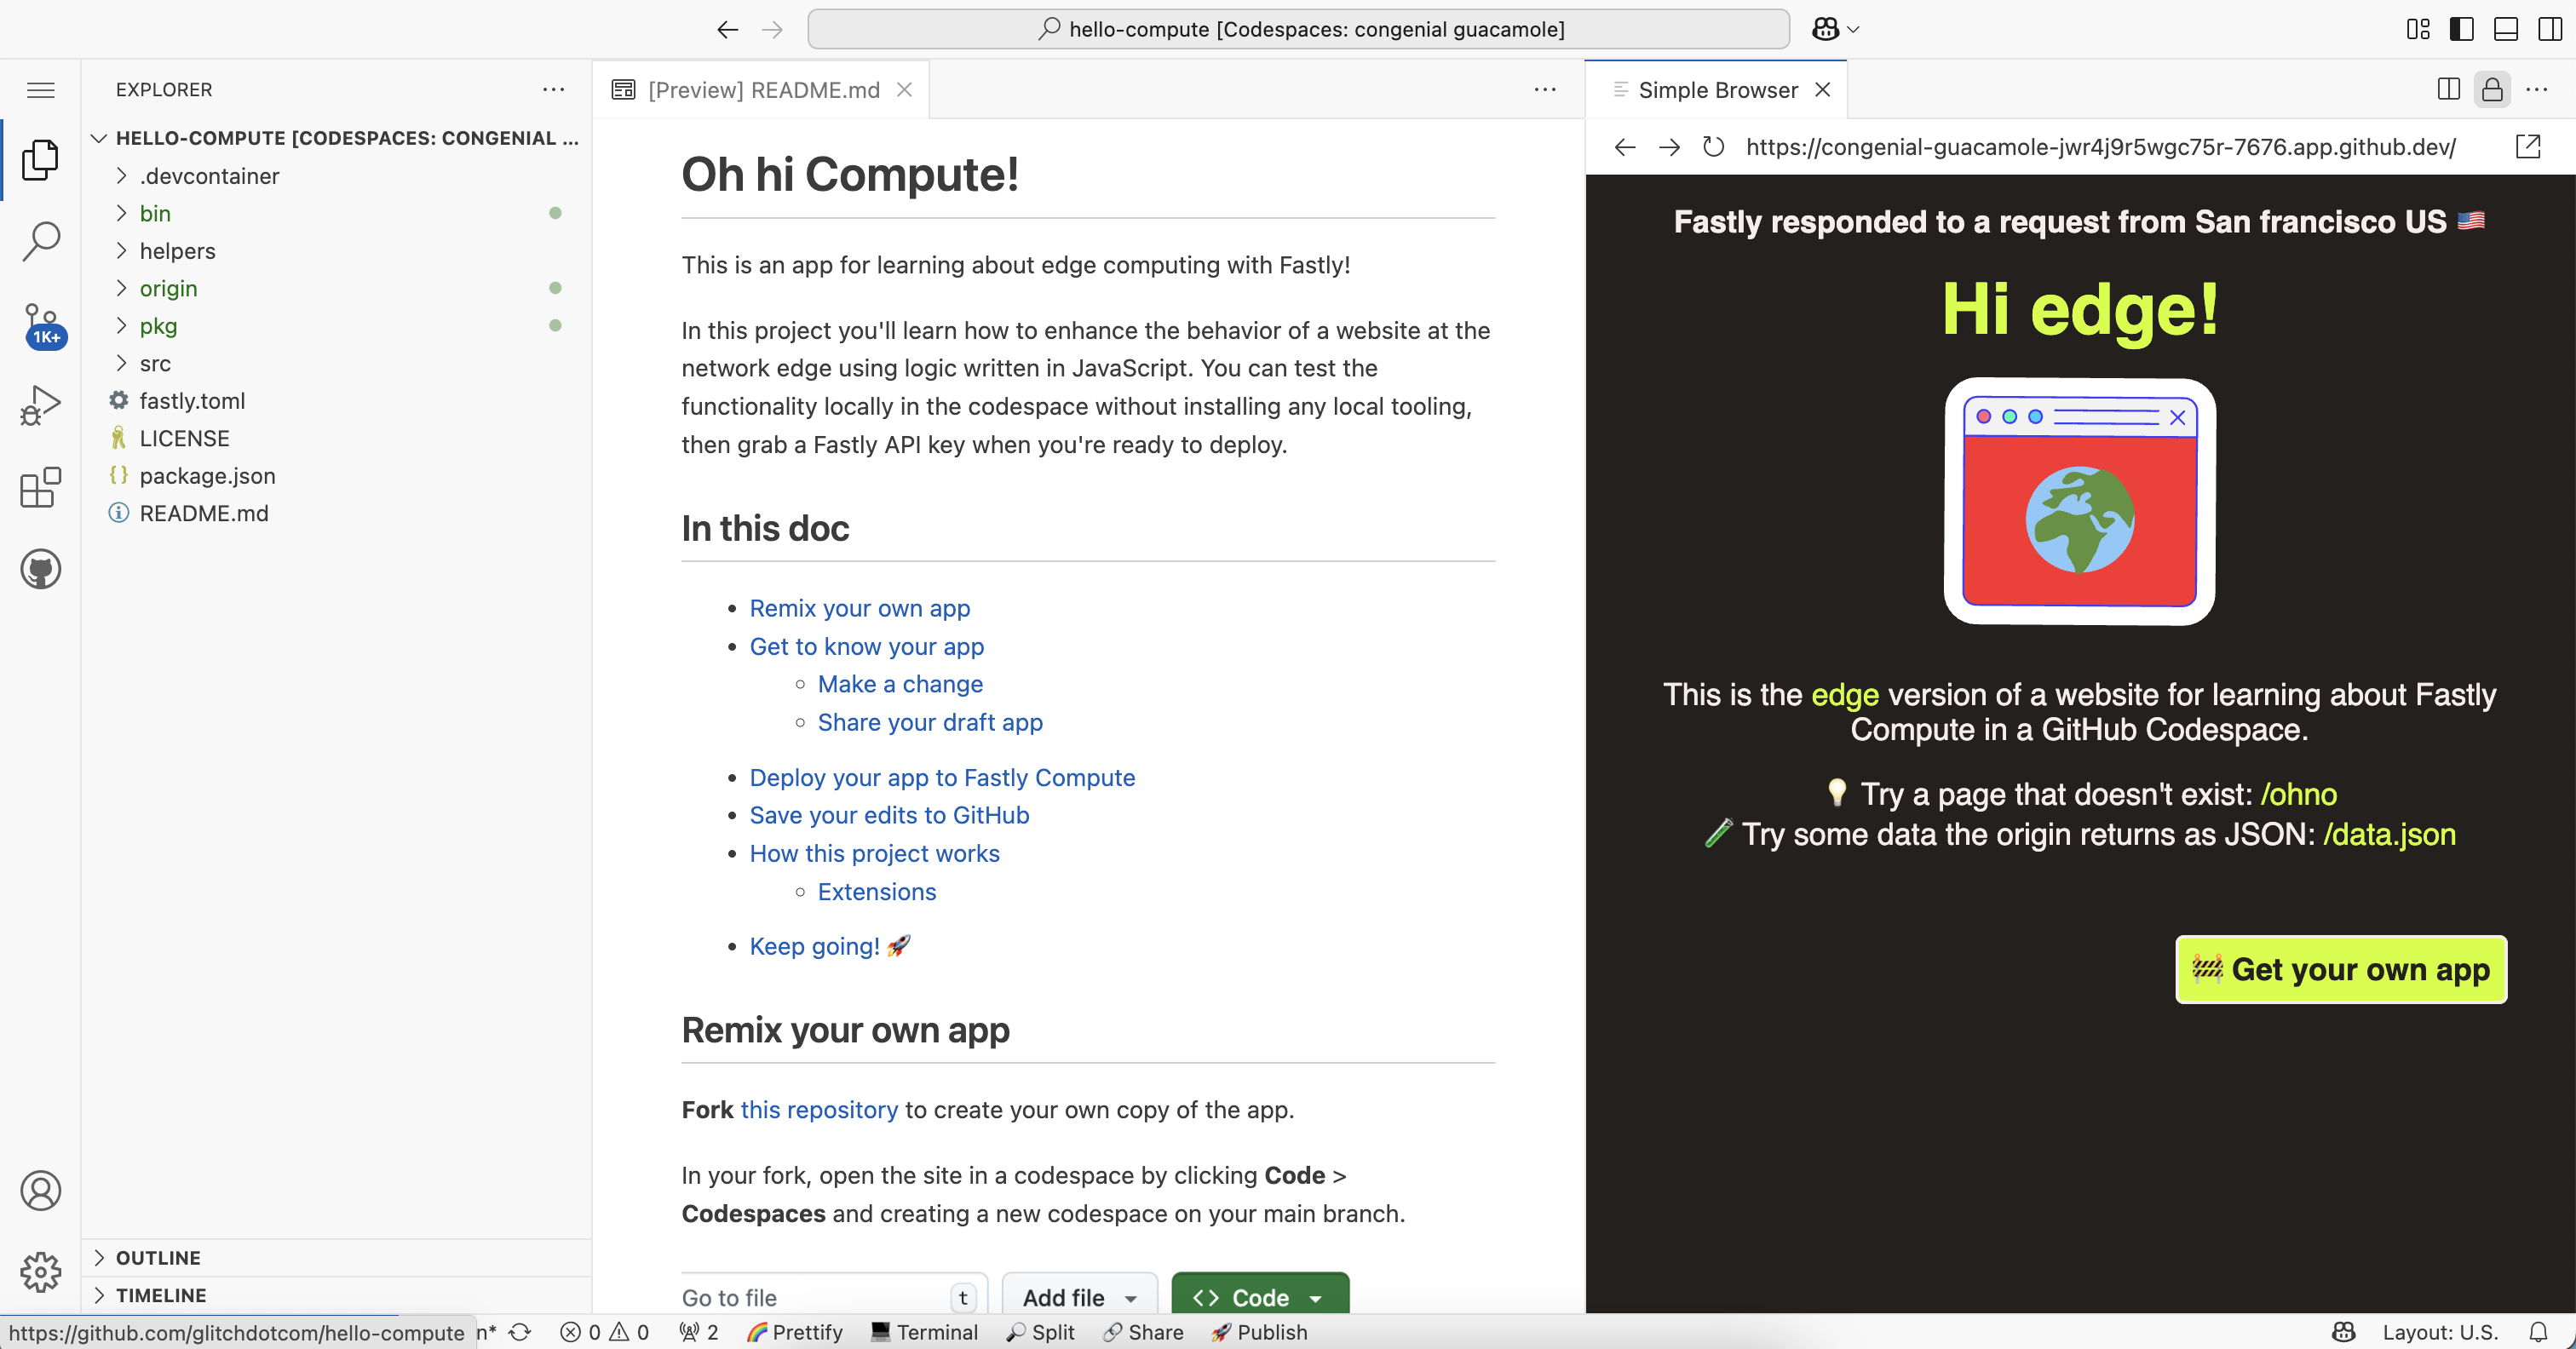2576x1349 pixels.
Task: Navigate forward in the Simple Browser
Action: [x=1669, y=147]
